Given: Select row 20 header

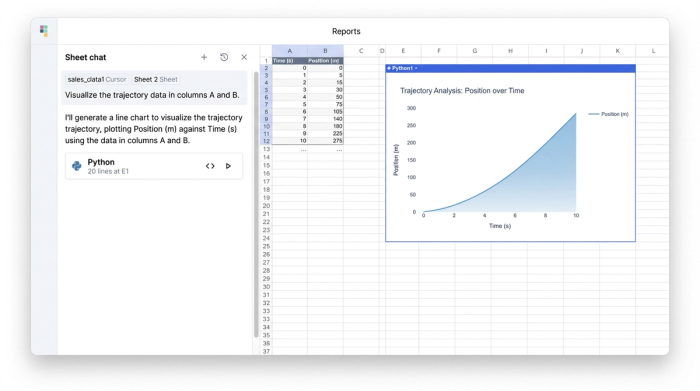Looking at the screenshot, I should click(266, 206).
